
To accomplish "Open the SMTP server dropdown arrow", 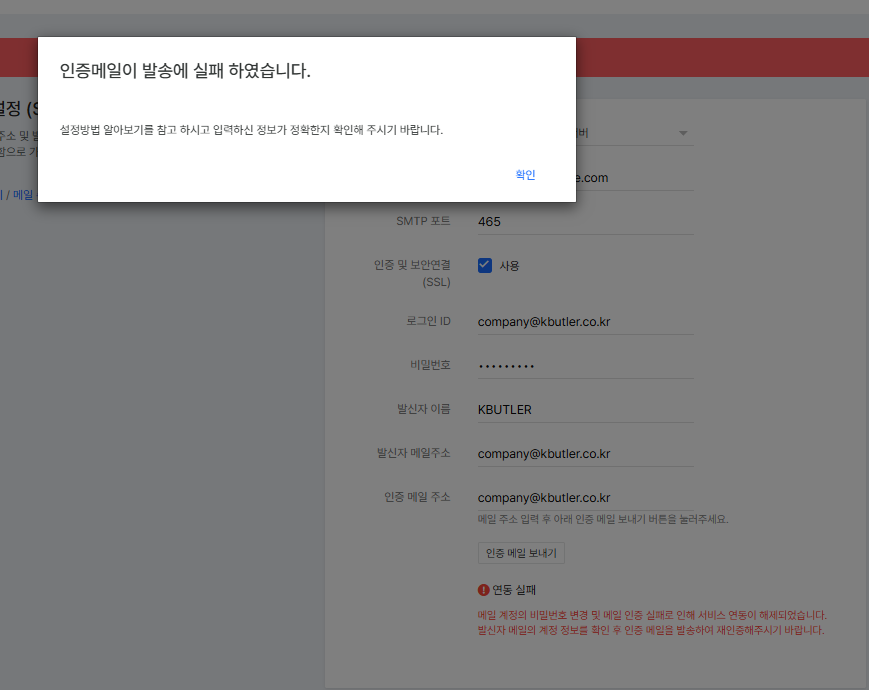I will pyautogui.click(x=683, y=133).
